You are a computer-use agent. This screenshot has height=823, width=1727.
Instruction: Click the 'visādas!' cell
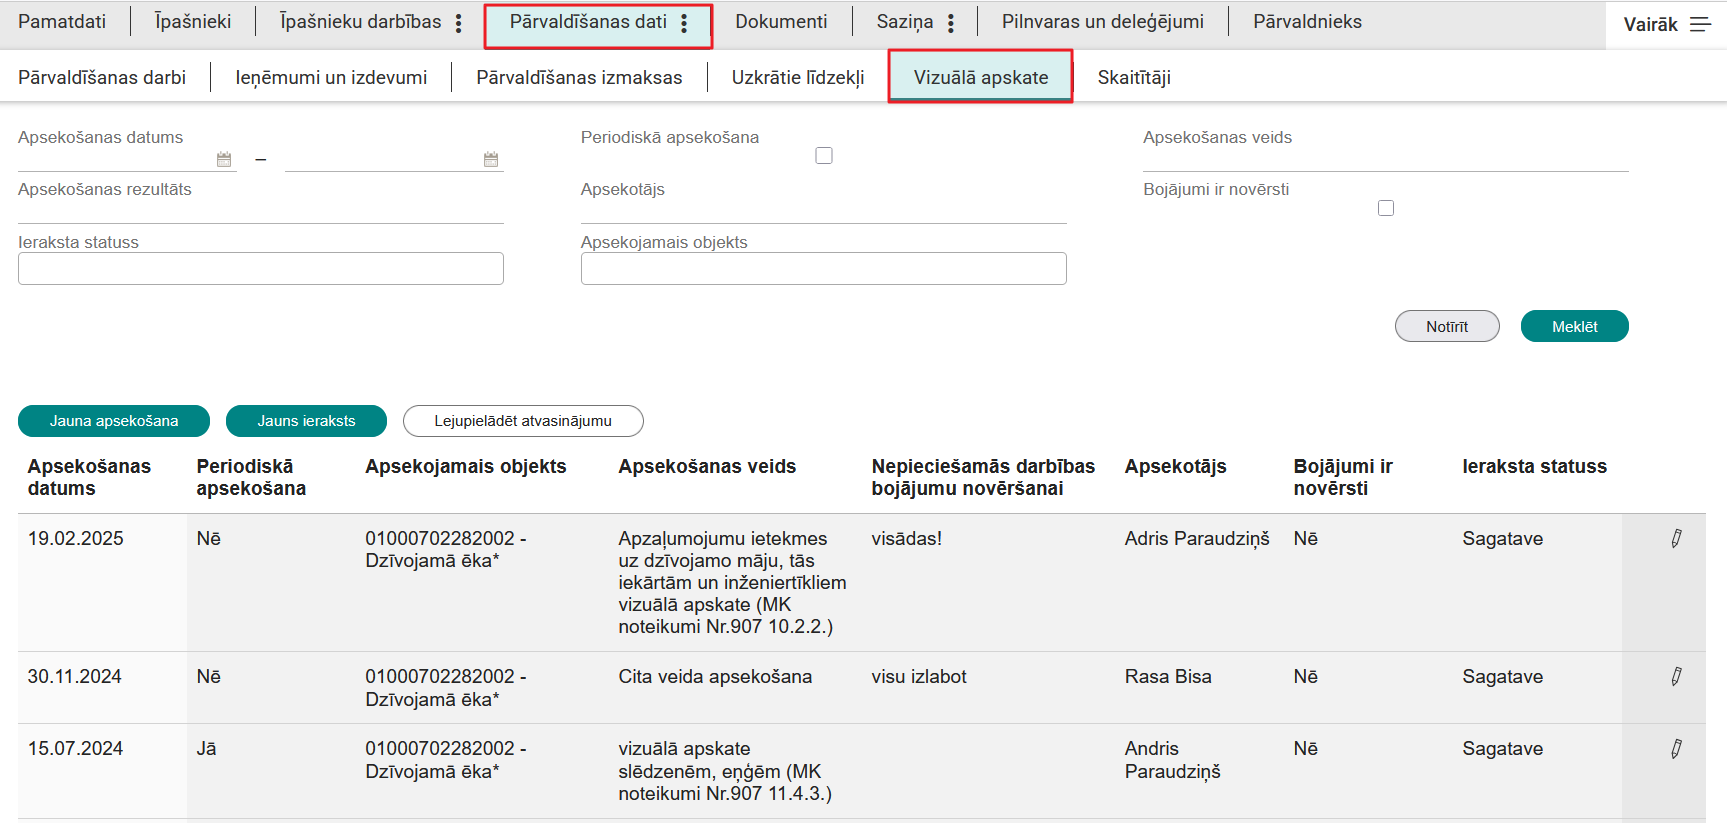906,539
